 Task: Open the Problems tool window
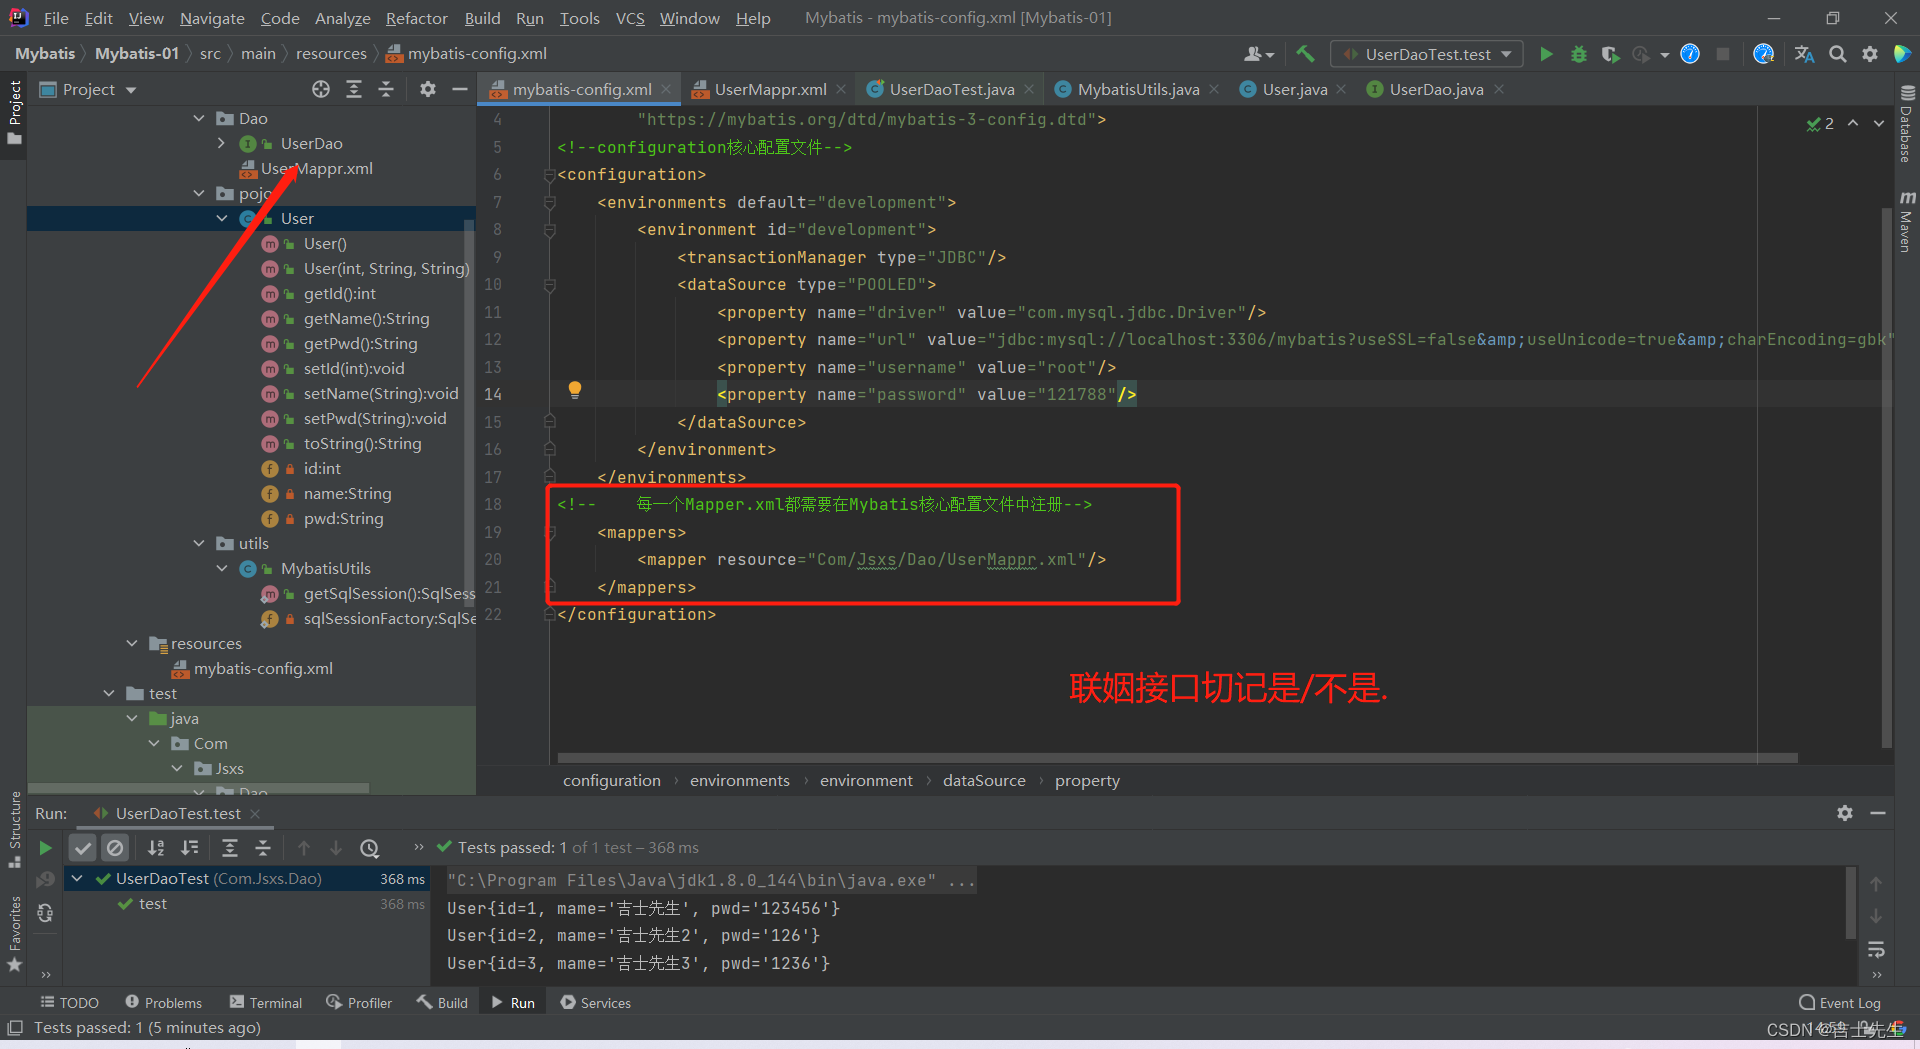[163, 1002]
